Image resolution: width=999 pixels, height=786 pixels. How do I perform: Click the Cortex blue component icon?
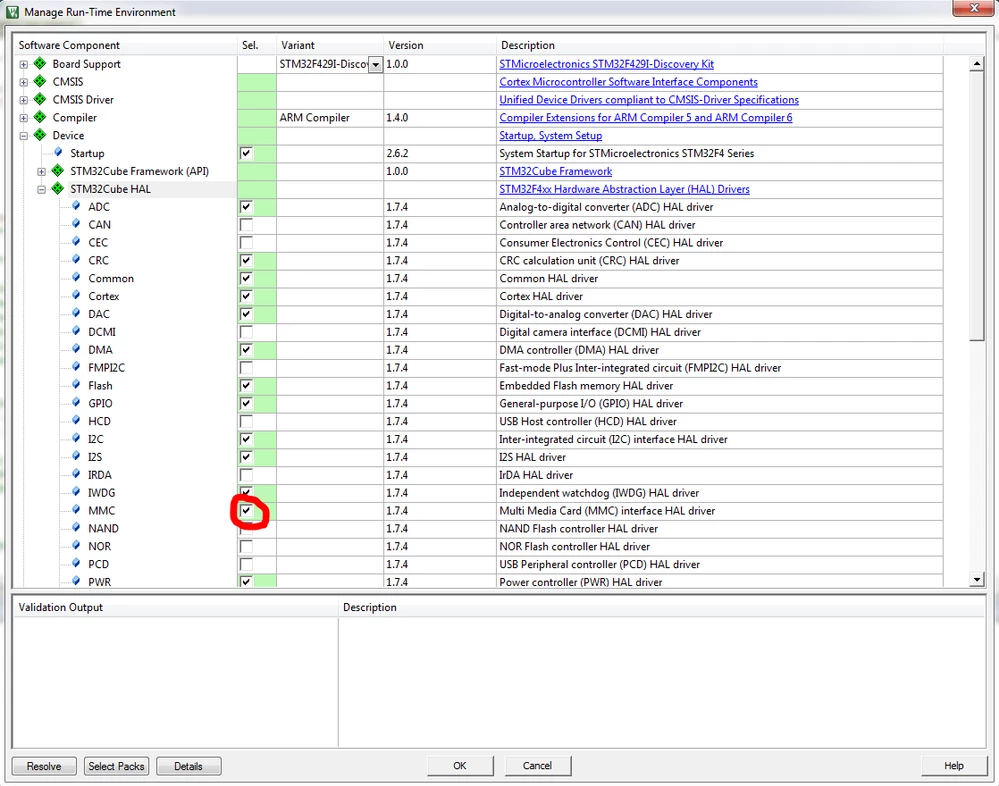coord(76,295)
